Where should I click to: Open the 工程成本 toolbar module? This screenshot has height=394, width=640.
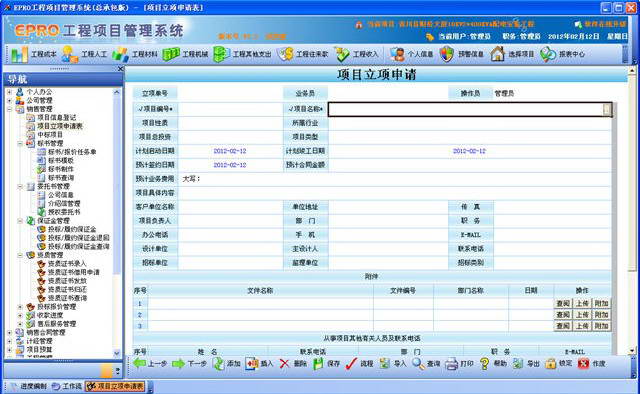point(34,54)
